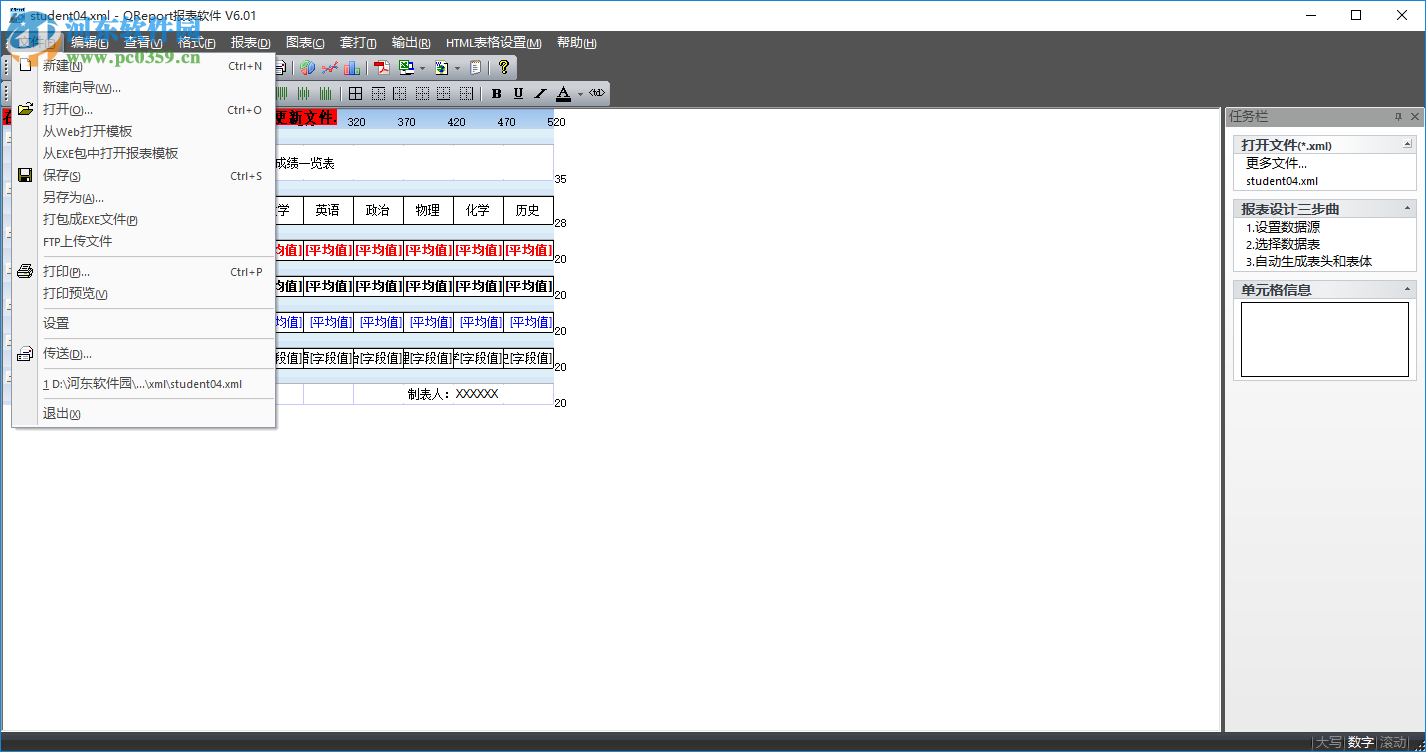Open help via the yellow question mark

[503, 67]
